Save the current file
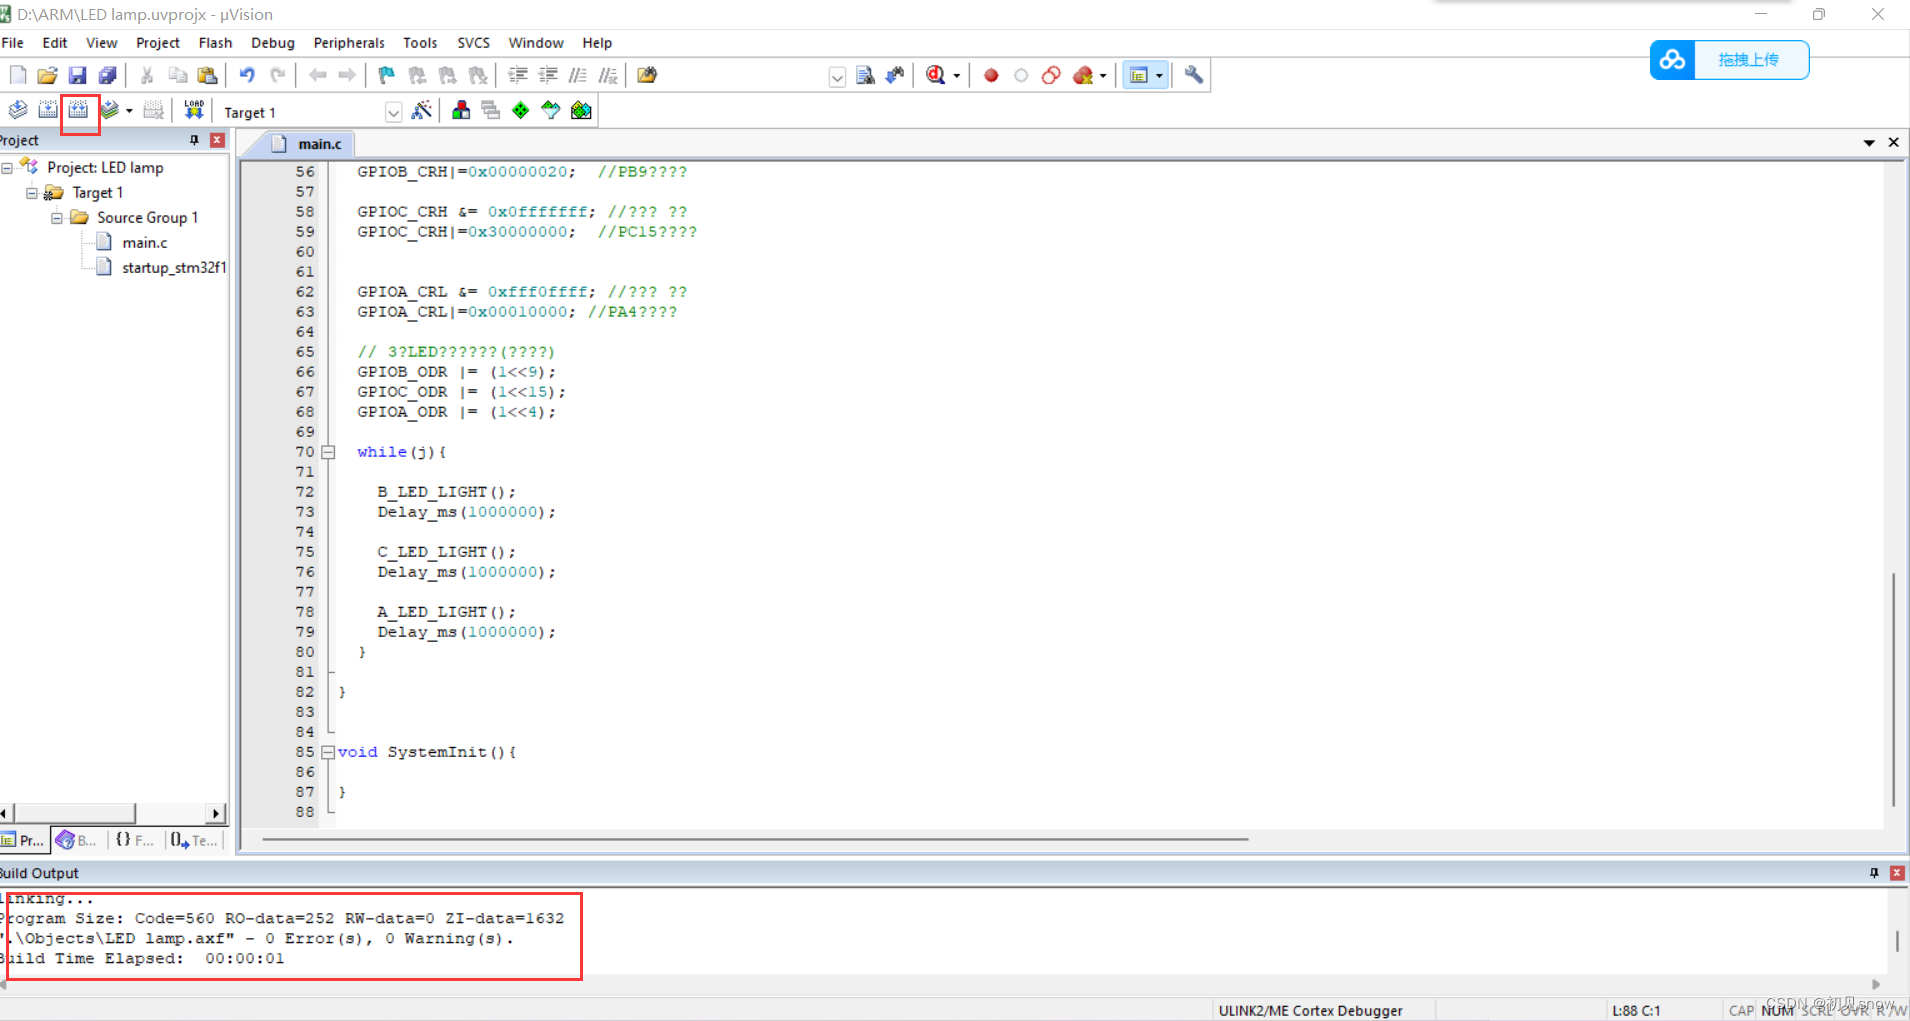This screenshot has height=1021, width=1910. click(77, 75)
